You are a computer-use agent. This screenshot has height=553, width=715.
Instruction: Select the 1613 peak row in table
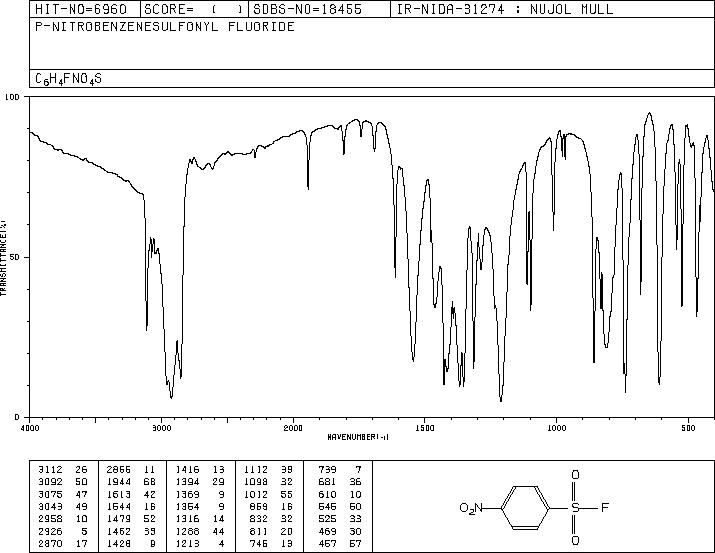click(131, 494)
